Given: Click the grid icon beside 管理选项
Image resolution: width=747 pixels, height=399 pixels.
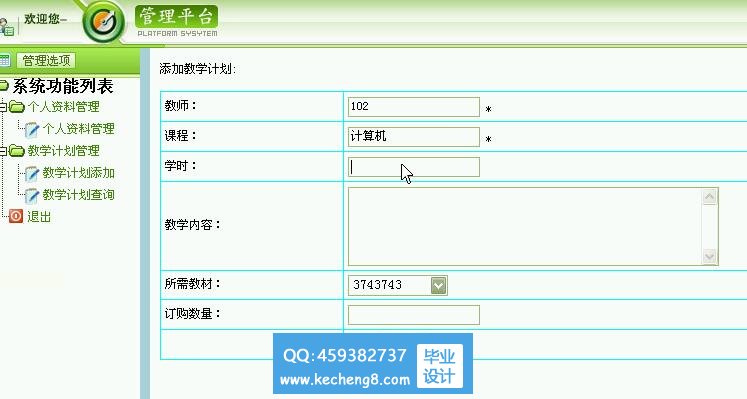Looking at the screenshot, I should [x=4, y=60].
